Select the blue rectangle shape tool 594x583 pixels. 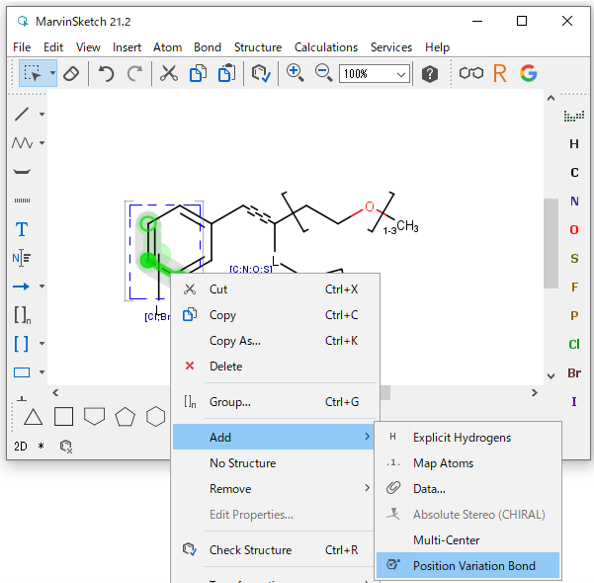pos(22,372)
